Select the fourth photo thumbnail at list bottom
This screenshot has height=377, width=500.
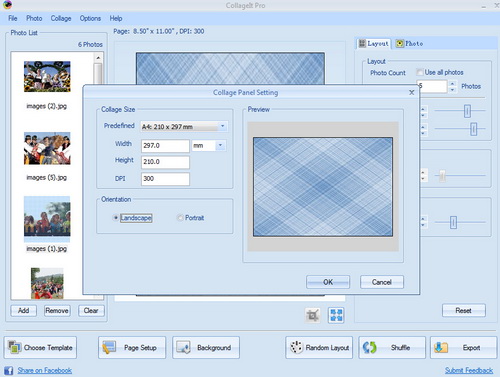click(47, 283)
